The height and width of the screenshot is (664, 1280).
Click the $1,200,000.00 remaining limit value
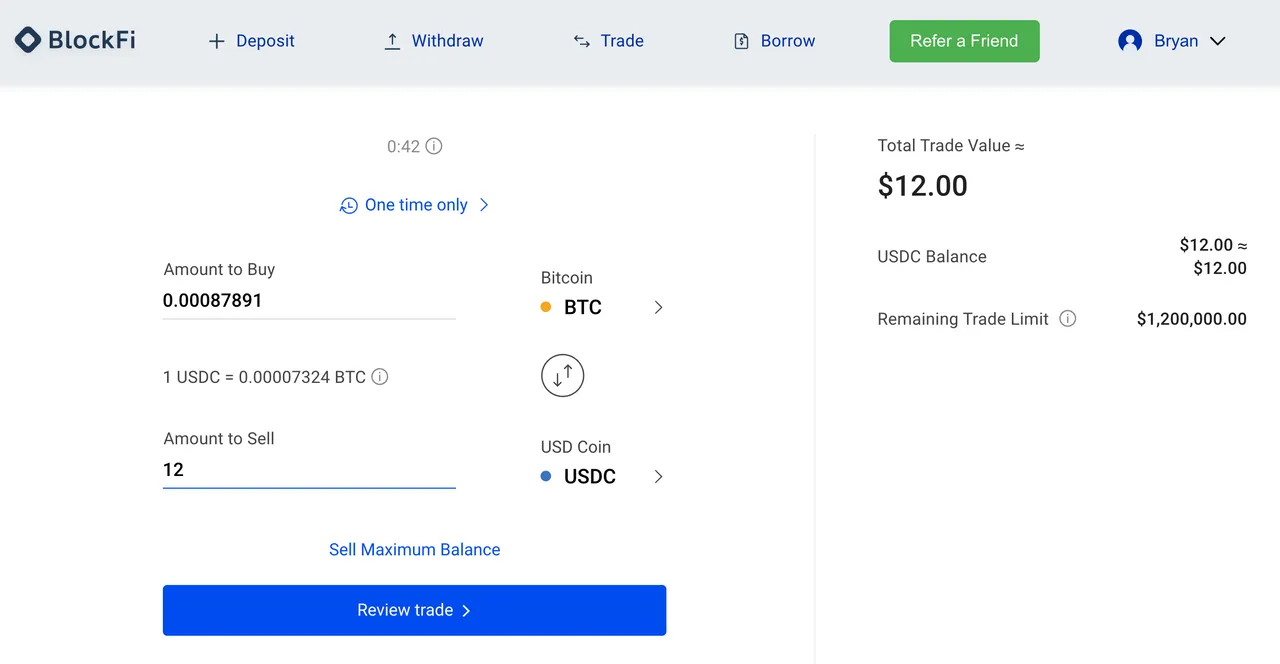click(1192, 319)
